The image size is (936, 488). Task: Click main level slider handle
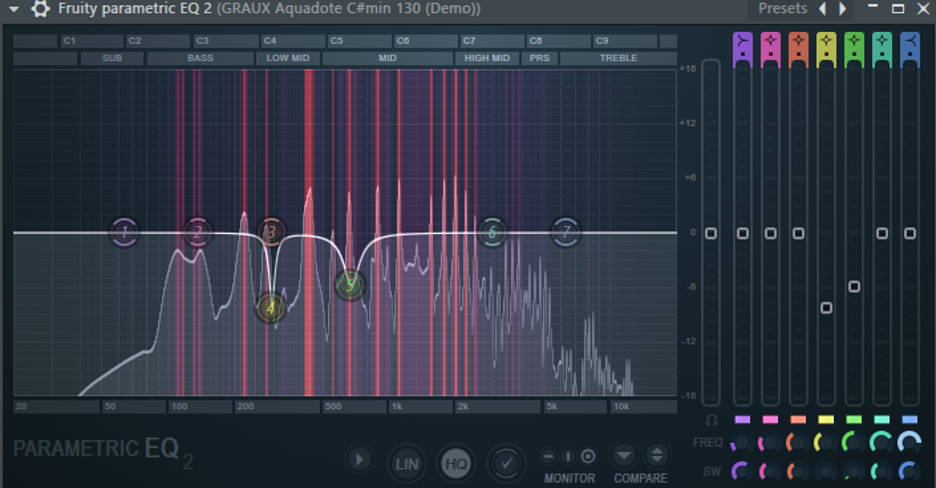coord(710,233)
